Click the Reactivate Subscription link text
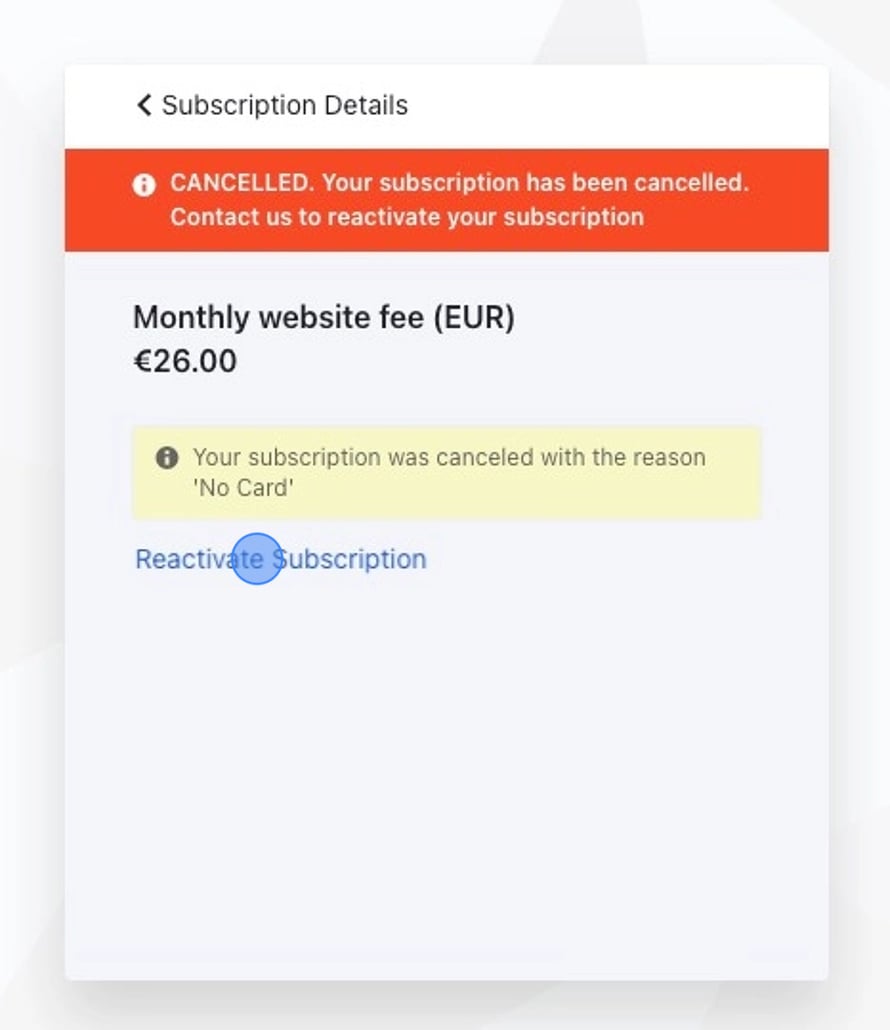This screenshot has height=1030, width=890. tap(280, 559)
